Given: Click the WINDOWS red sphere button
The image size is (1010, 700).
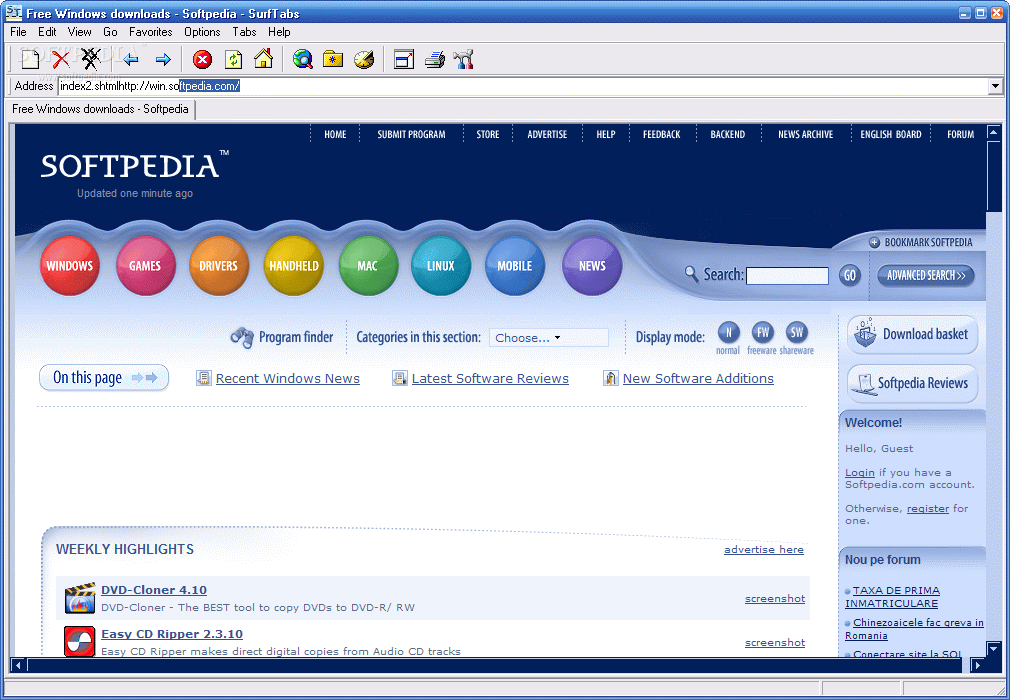Looking at the screenshot, I should pyautogui.click(x=70, y=266).
